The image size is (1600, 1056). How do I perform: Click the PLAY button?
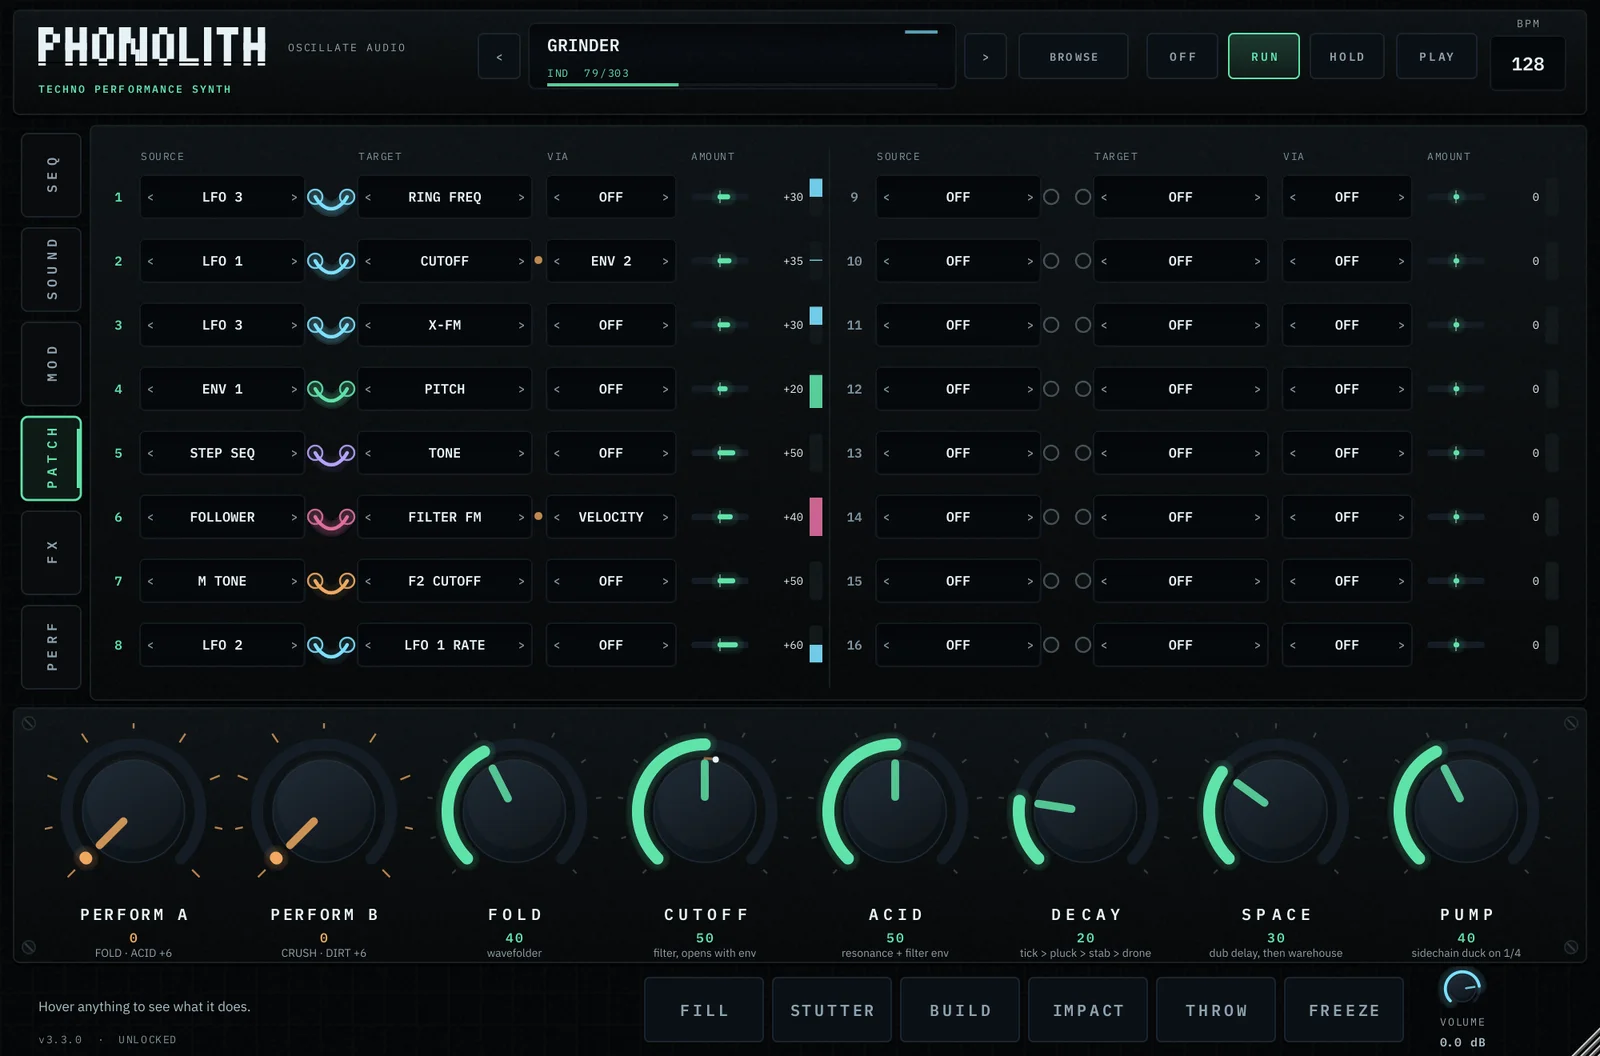point(1436,56)
